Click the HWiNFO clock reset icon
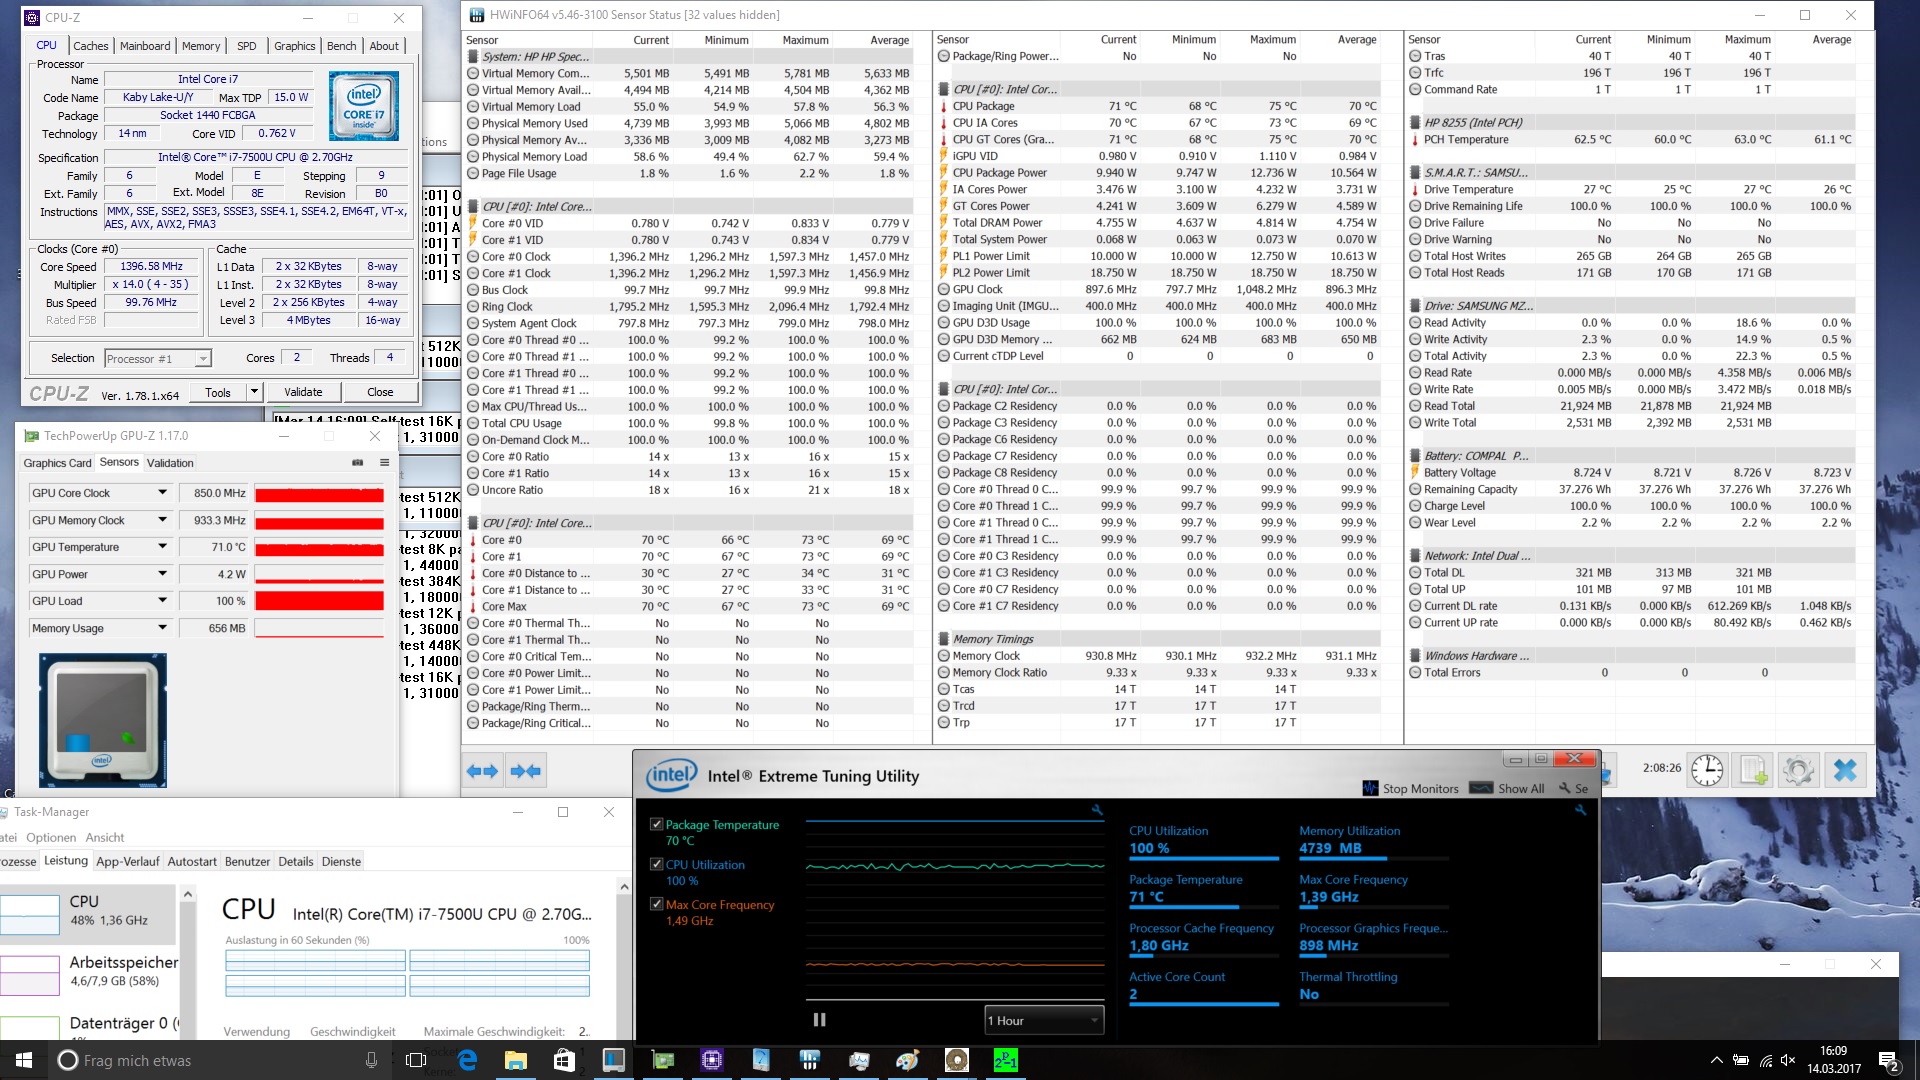Image resolution: width=1920 pixels, height=1080 pixels. click(x=1707, y=770)
